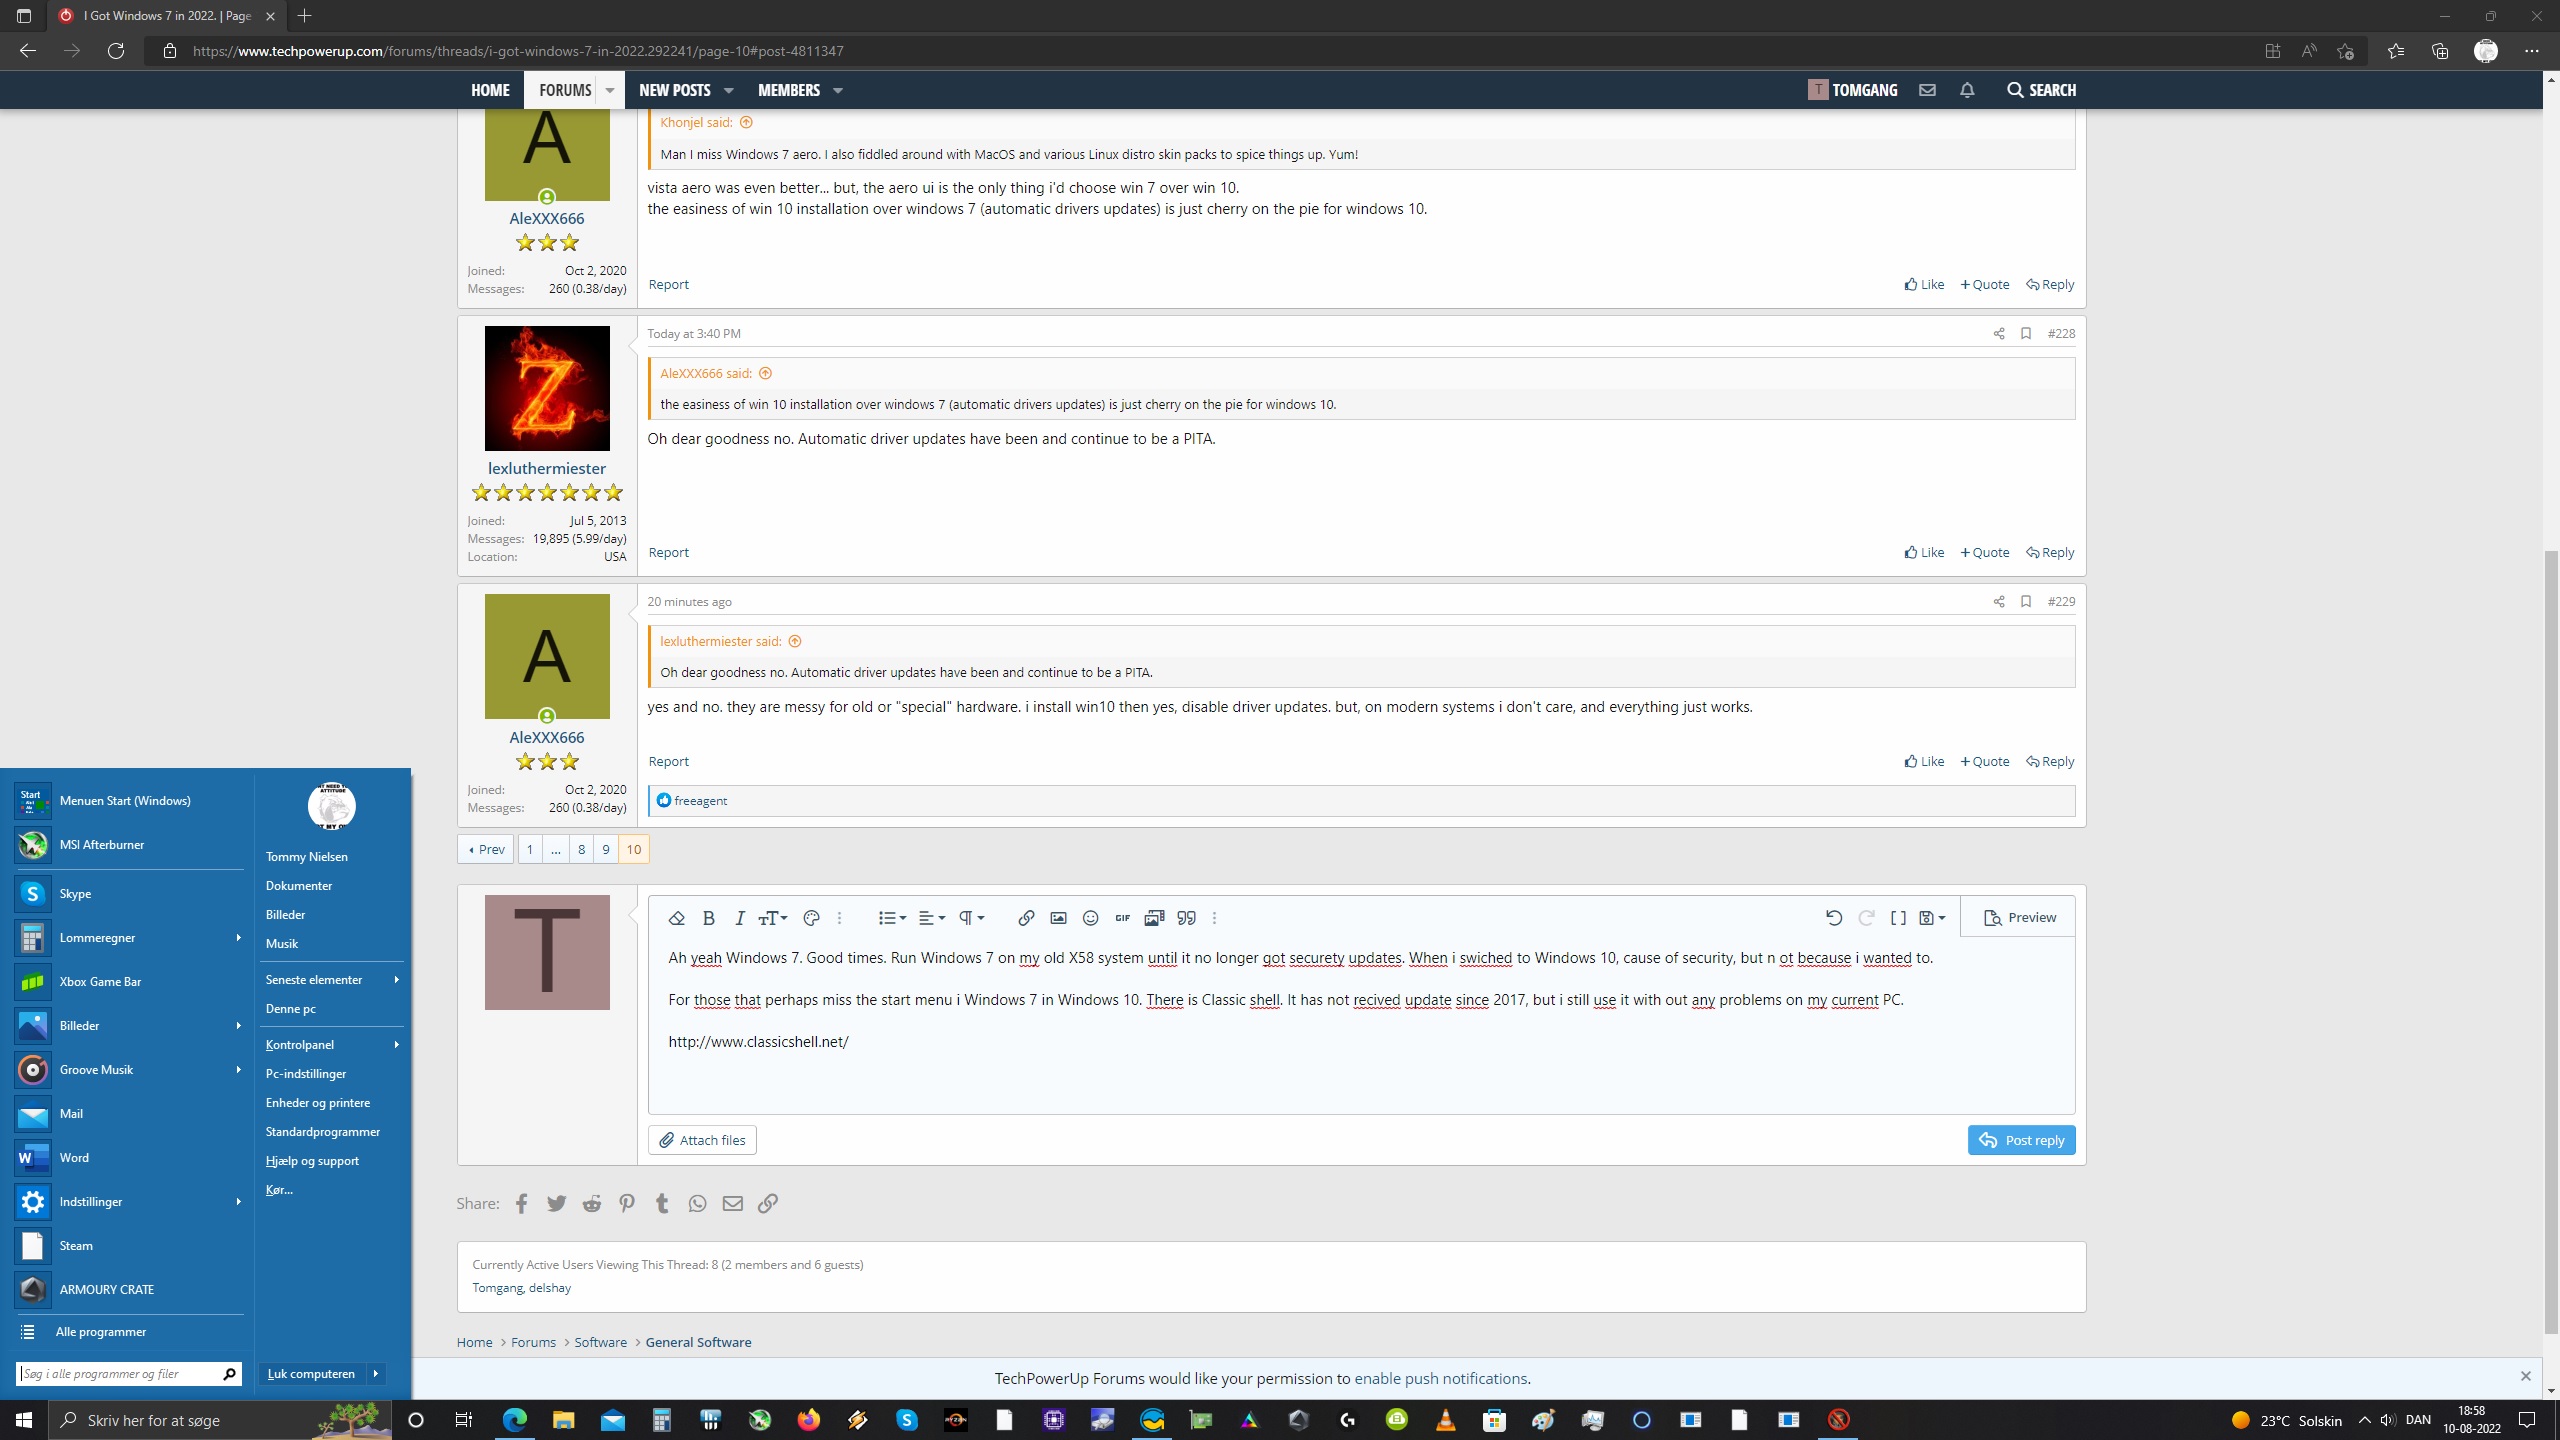This screenshot has height=1440, width=2560.
Task: Share thread on Reddit icon
Action: click(x=591, y=1203)
